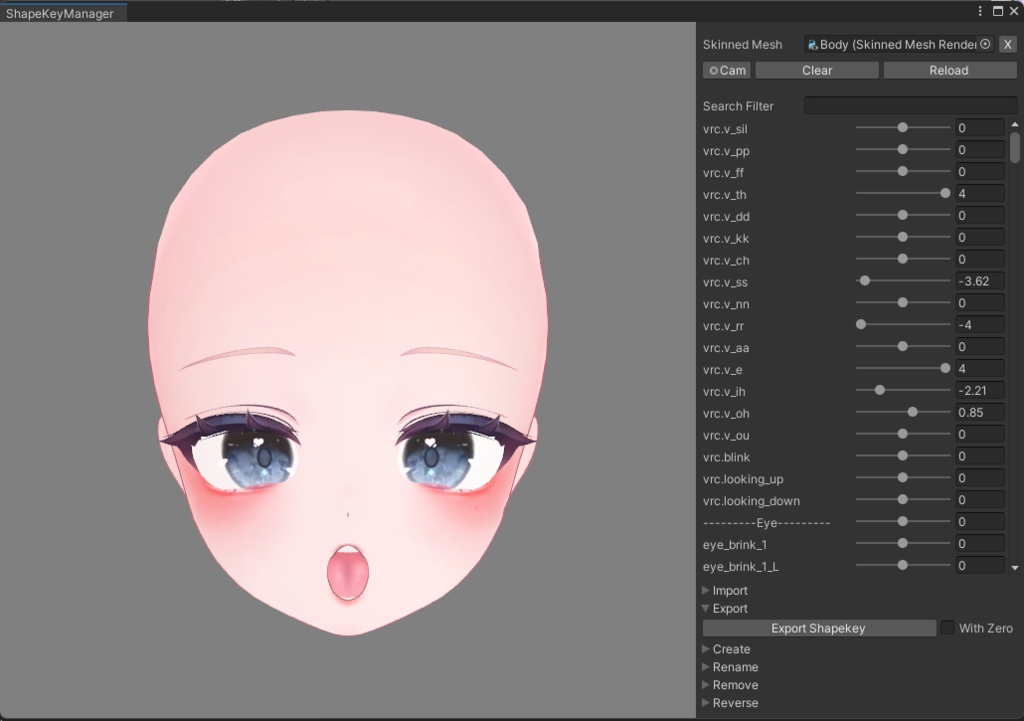Click the Export Shapekey button
The width and height of the screenshot is (1024, 721).
pyautogui.click(x=819, y=628)
